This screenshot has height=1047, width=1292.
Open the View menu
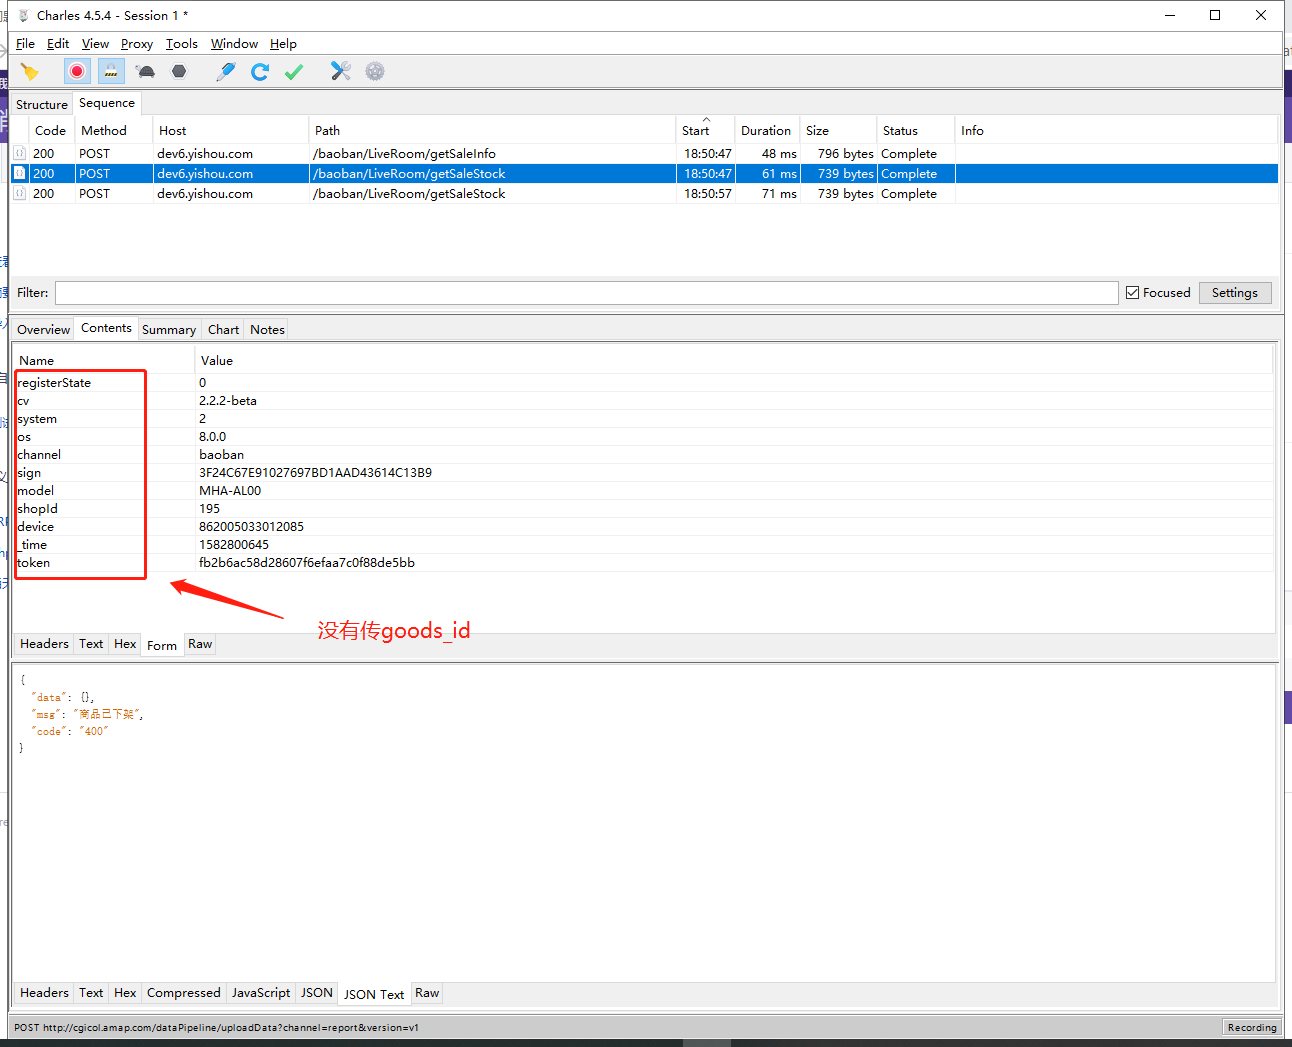pos(95,44)
